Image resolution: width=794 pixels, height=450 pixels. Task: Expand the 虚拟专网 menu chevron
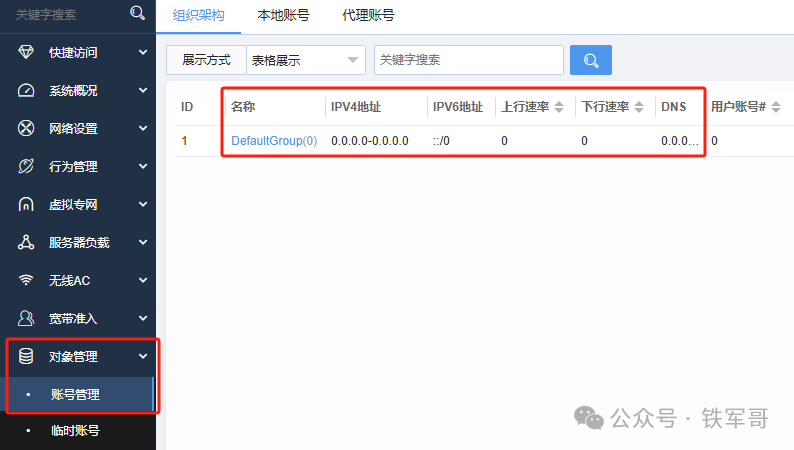(143, 204)
